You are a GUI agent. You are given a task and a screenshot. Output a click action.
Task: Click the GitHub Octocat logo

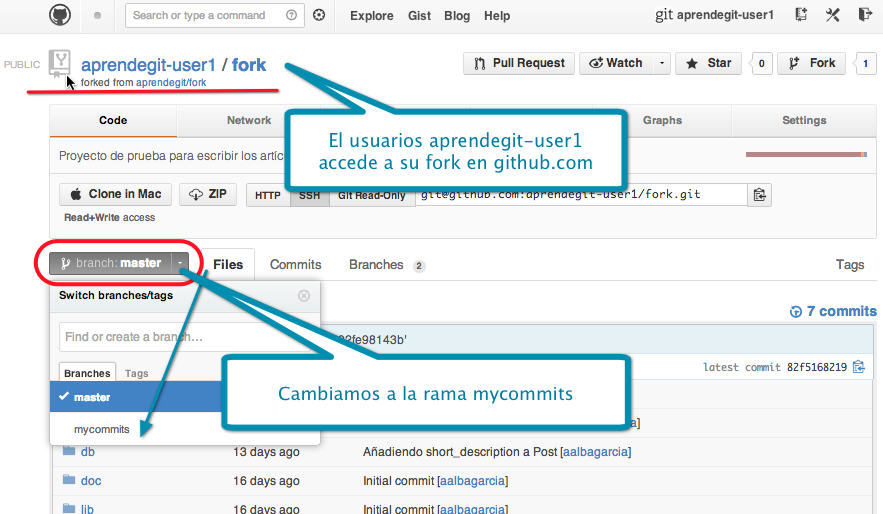tap(60, 15)
